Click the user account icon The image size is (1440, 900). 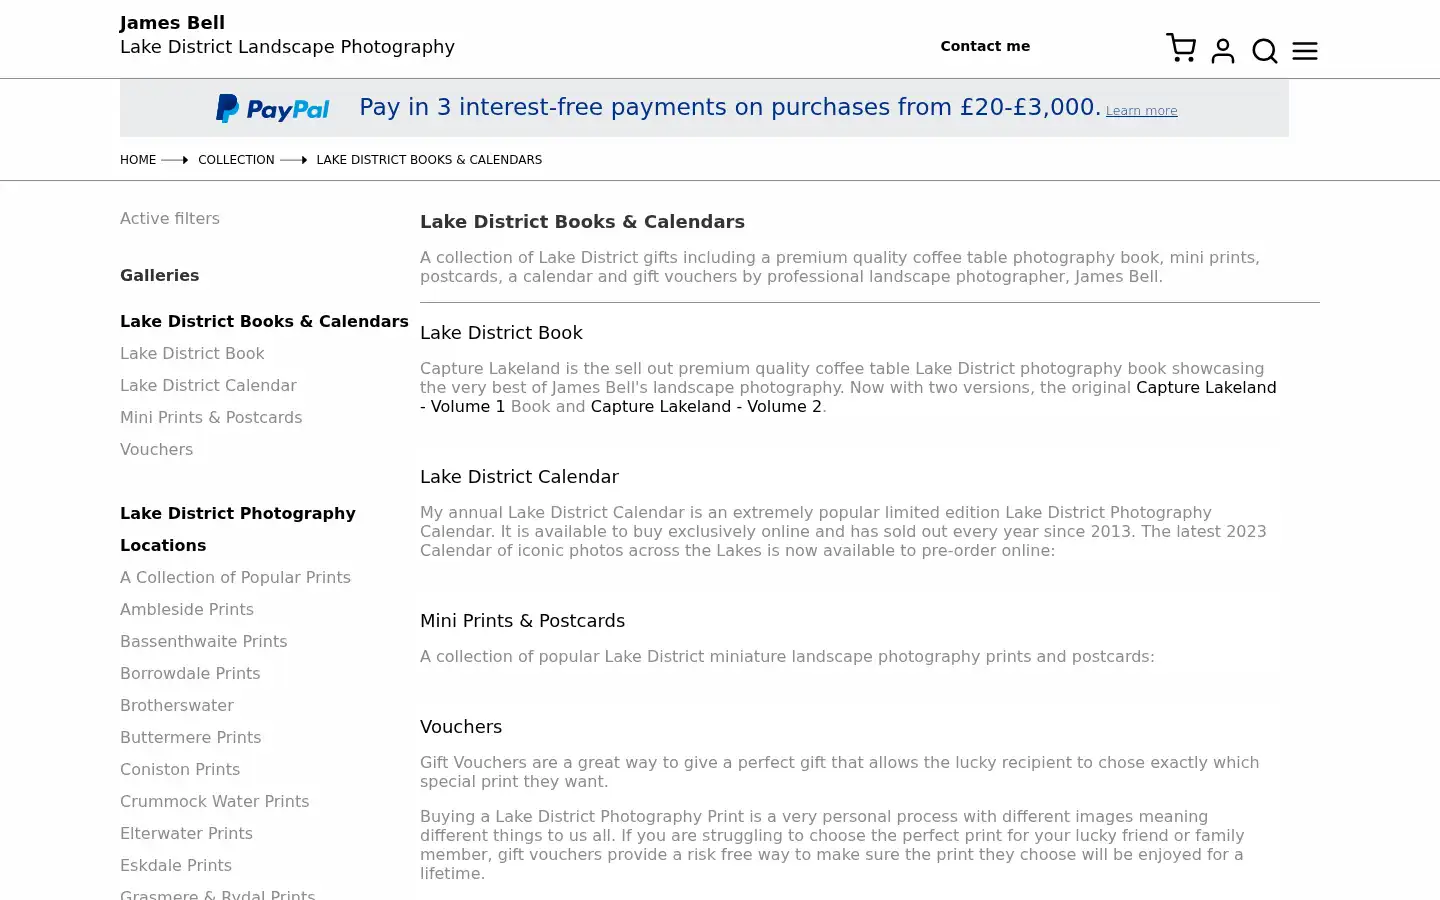1223,51
